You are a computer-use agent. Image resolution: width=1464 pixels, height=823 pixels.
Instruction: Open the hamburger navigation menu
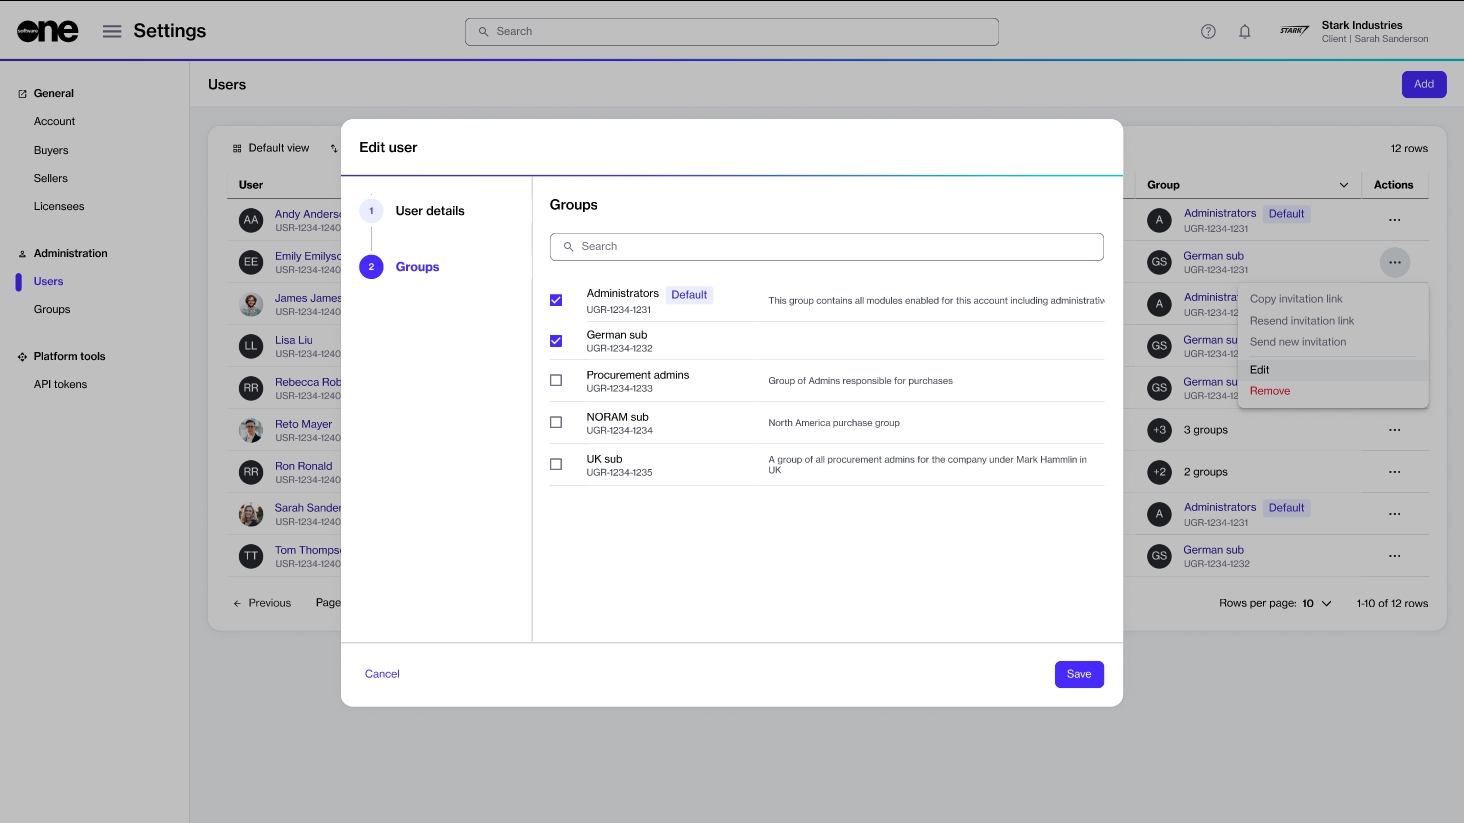click(x=112, y=31)
